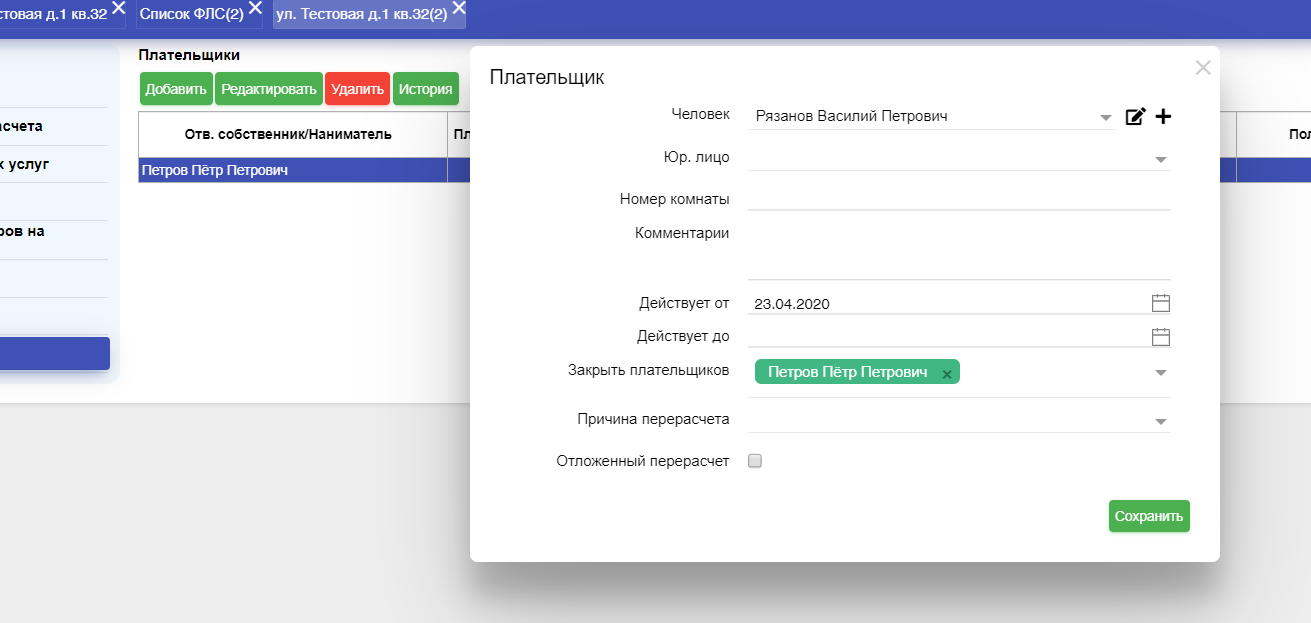
Task: Expand the Человек dropdown
Action: [1106, 118]
